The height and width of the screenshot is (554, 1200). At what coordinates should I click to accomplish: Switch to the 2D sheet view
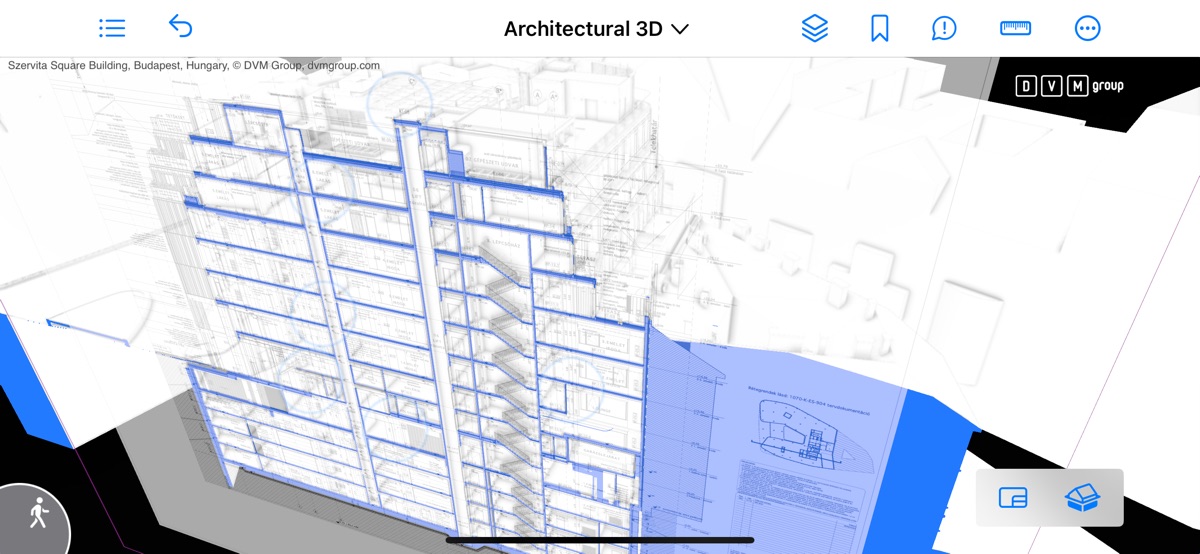(1013, 497)
